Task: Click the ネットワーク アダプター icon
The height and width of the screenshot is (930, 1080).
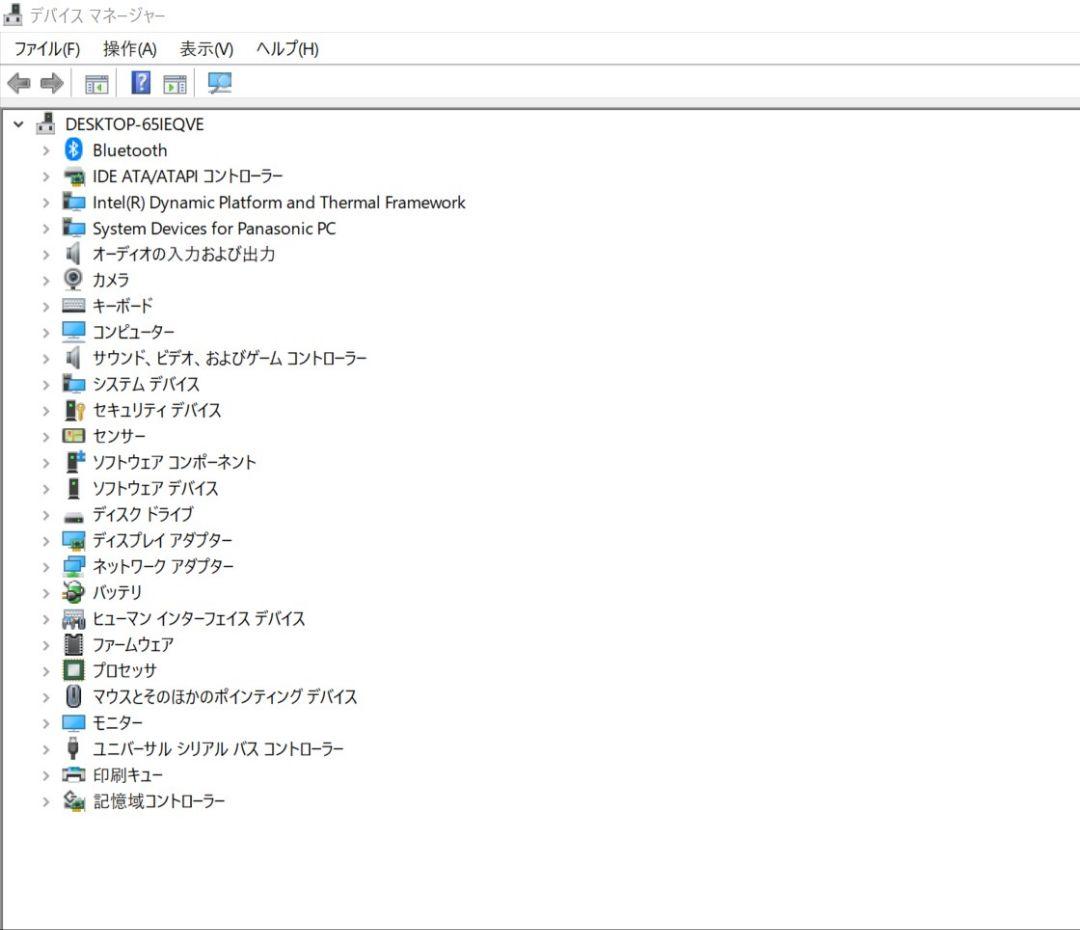Action: (74, 566)
